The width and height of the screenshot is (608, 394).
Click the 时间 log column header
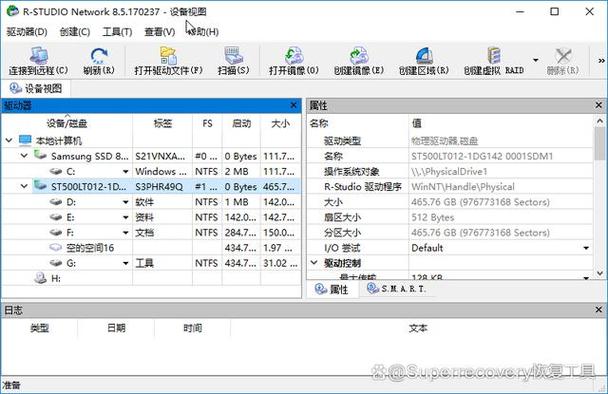click(x=193, y=328)
